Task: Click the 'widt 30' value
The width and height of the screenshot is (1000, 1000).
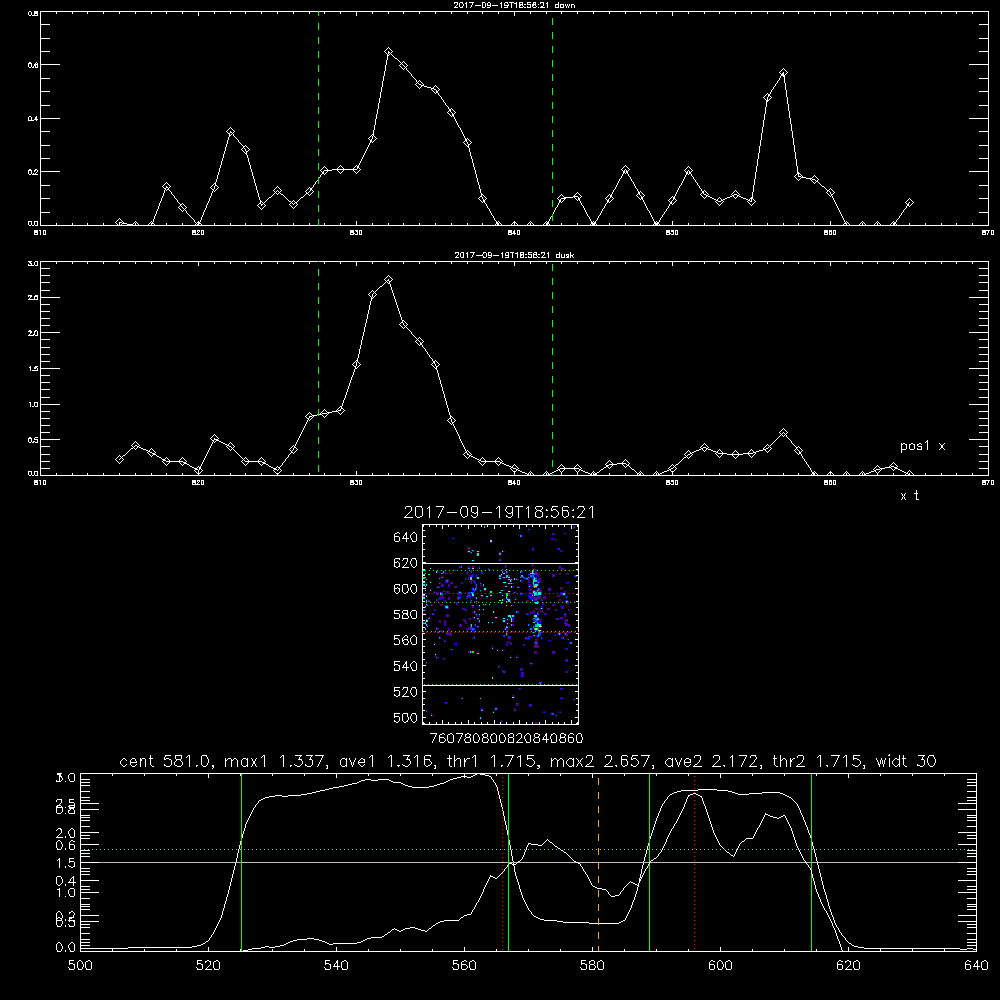Action: (906, 761)
